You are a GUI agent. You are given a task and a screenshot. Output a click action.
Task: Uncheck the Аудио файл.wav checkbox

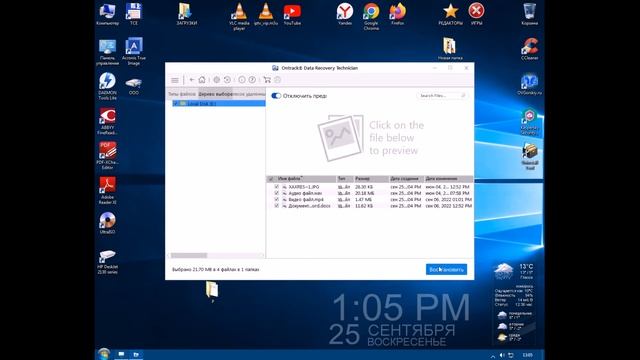point(277,193)
